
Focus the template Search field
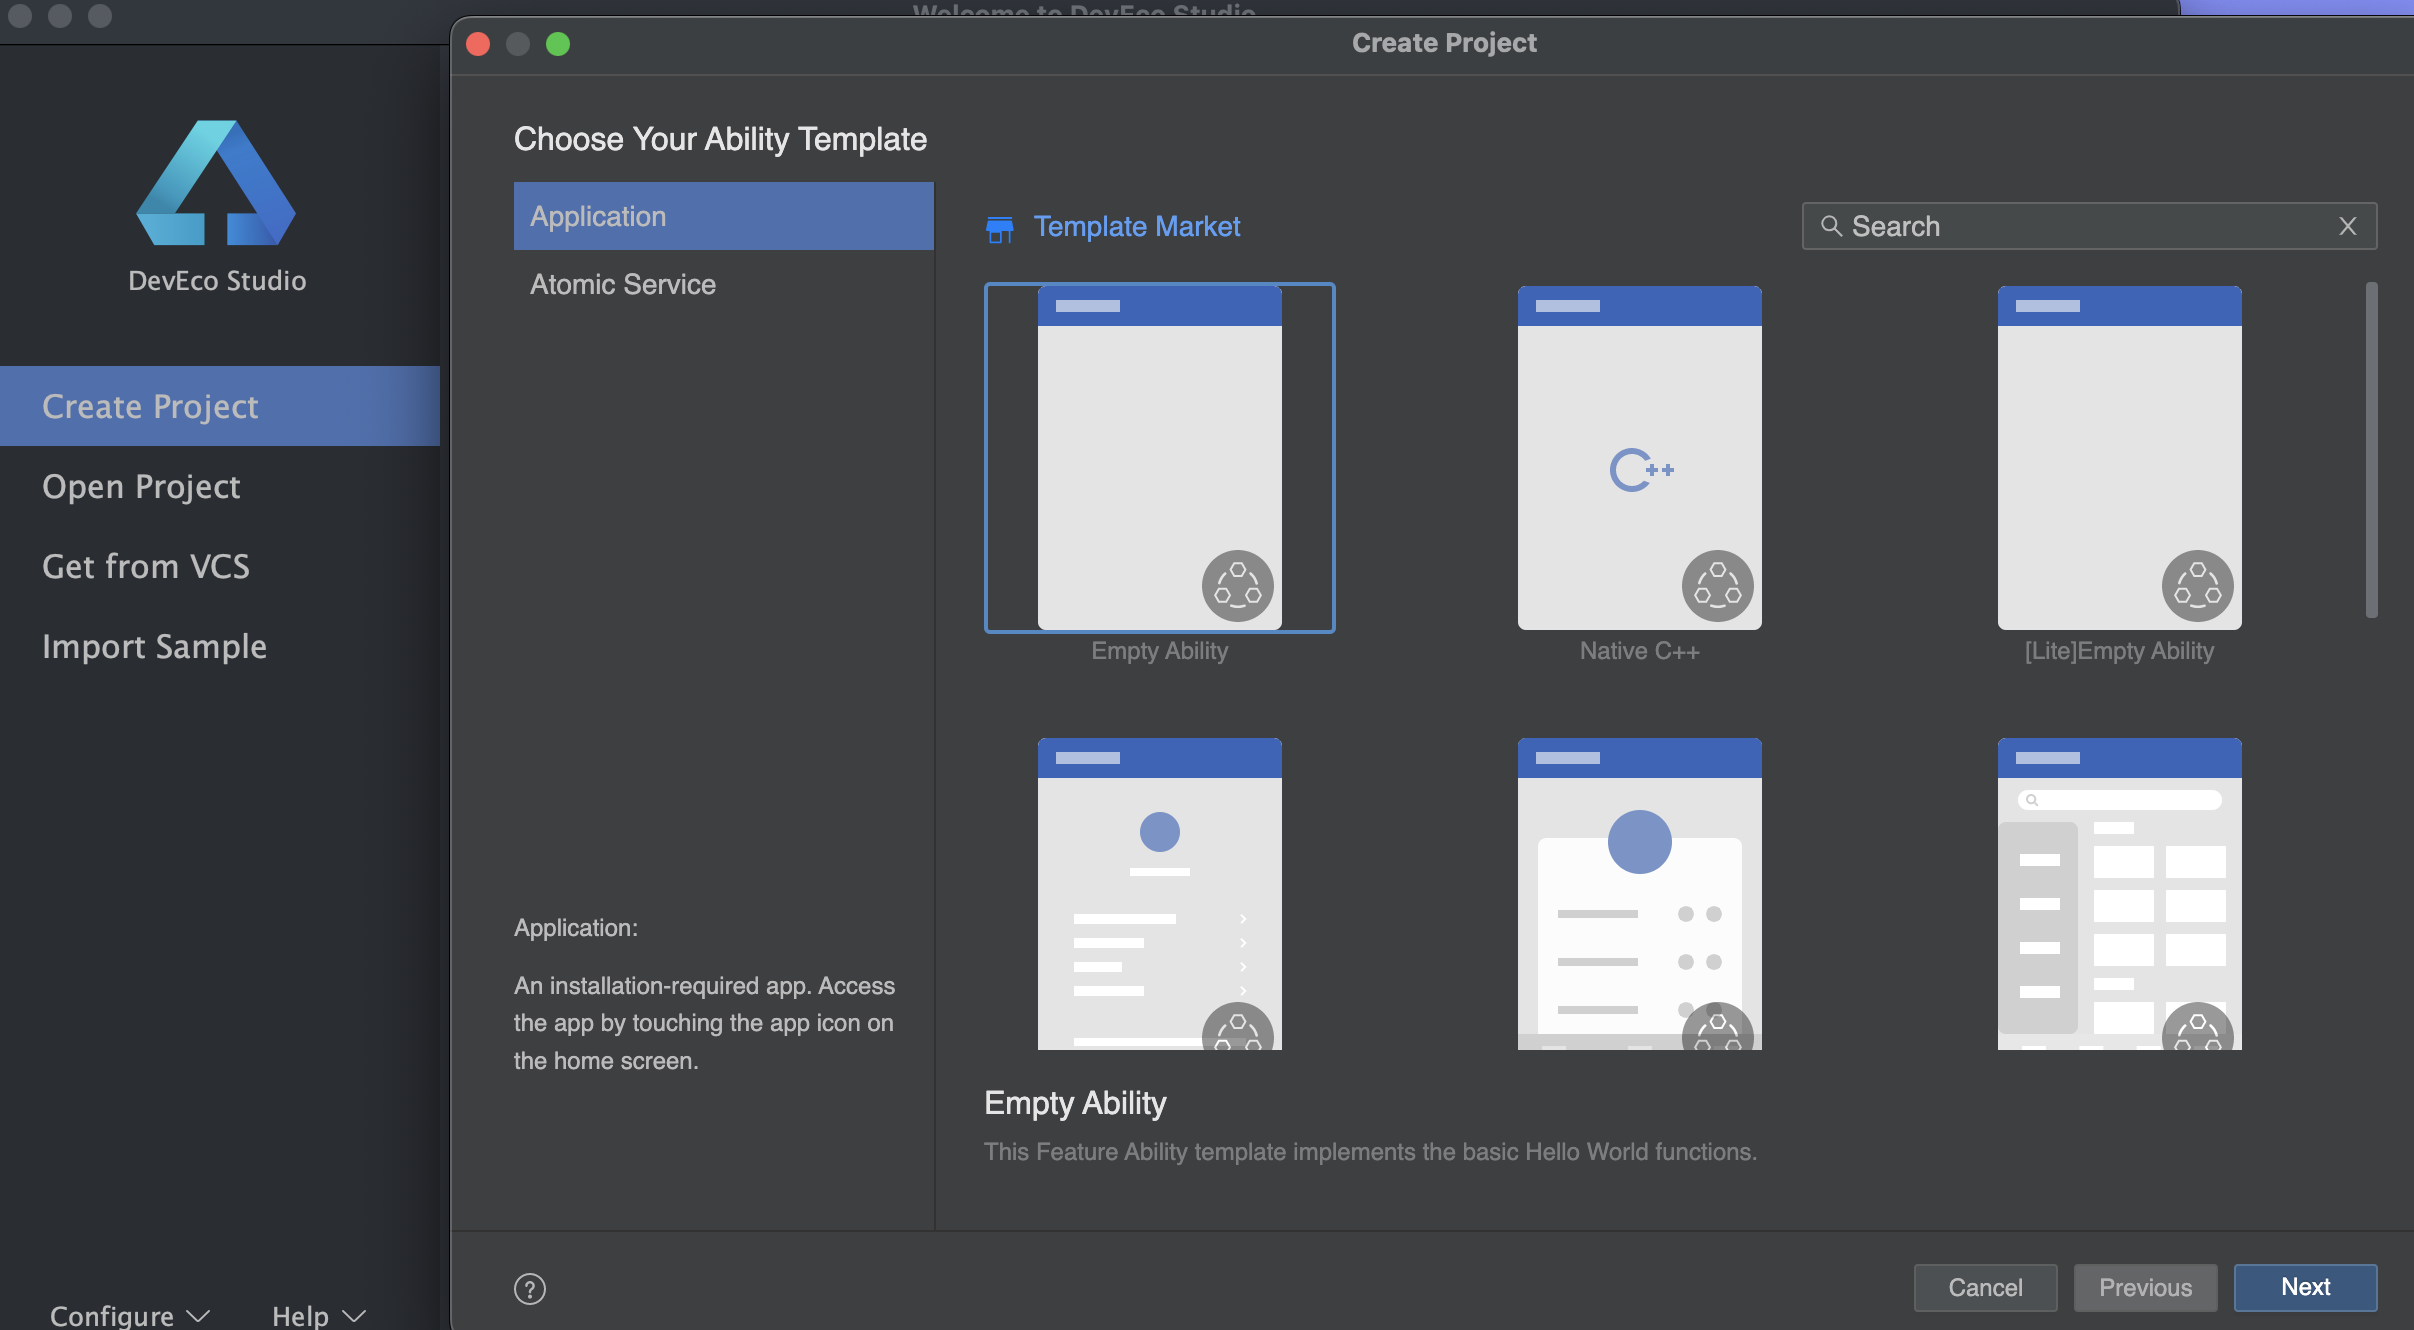tap(2089, 226)
